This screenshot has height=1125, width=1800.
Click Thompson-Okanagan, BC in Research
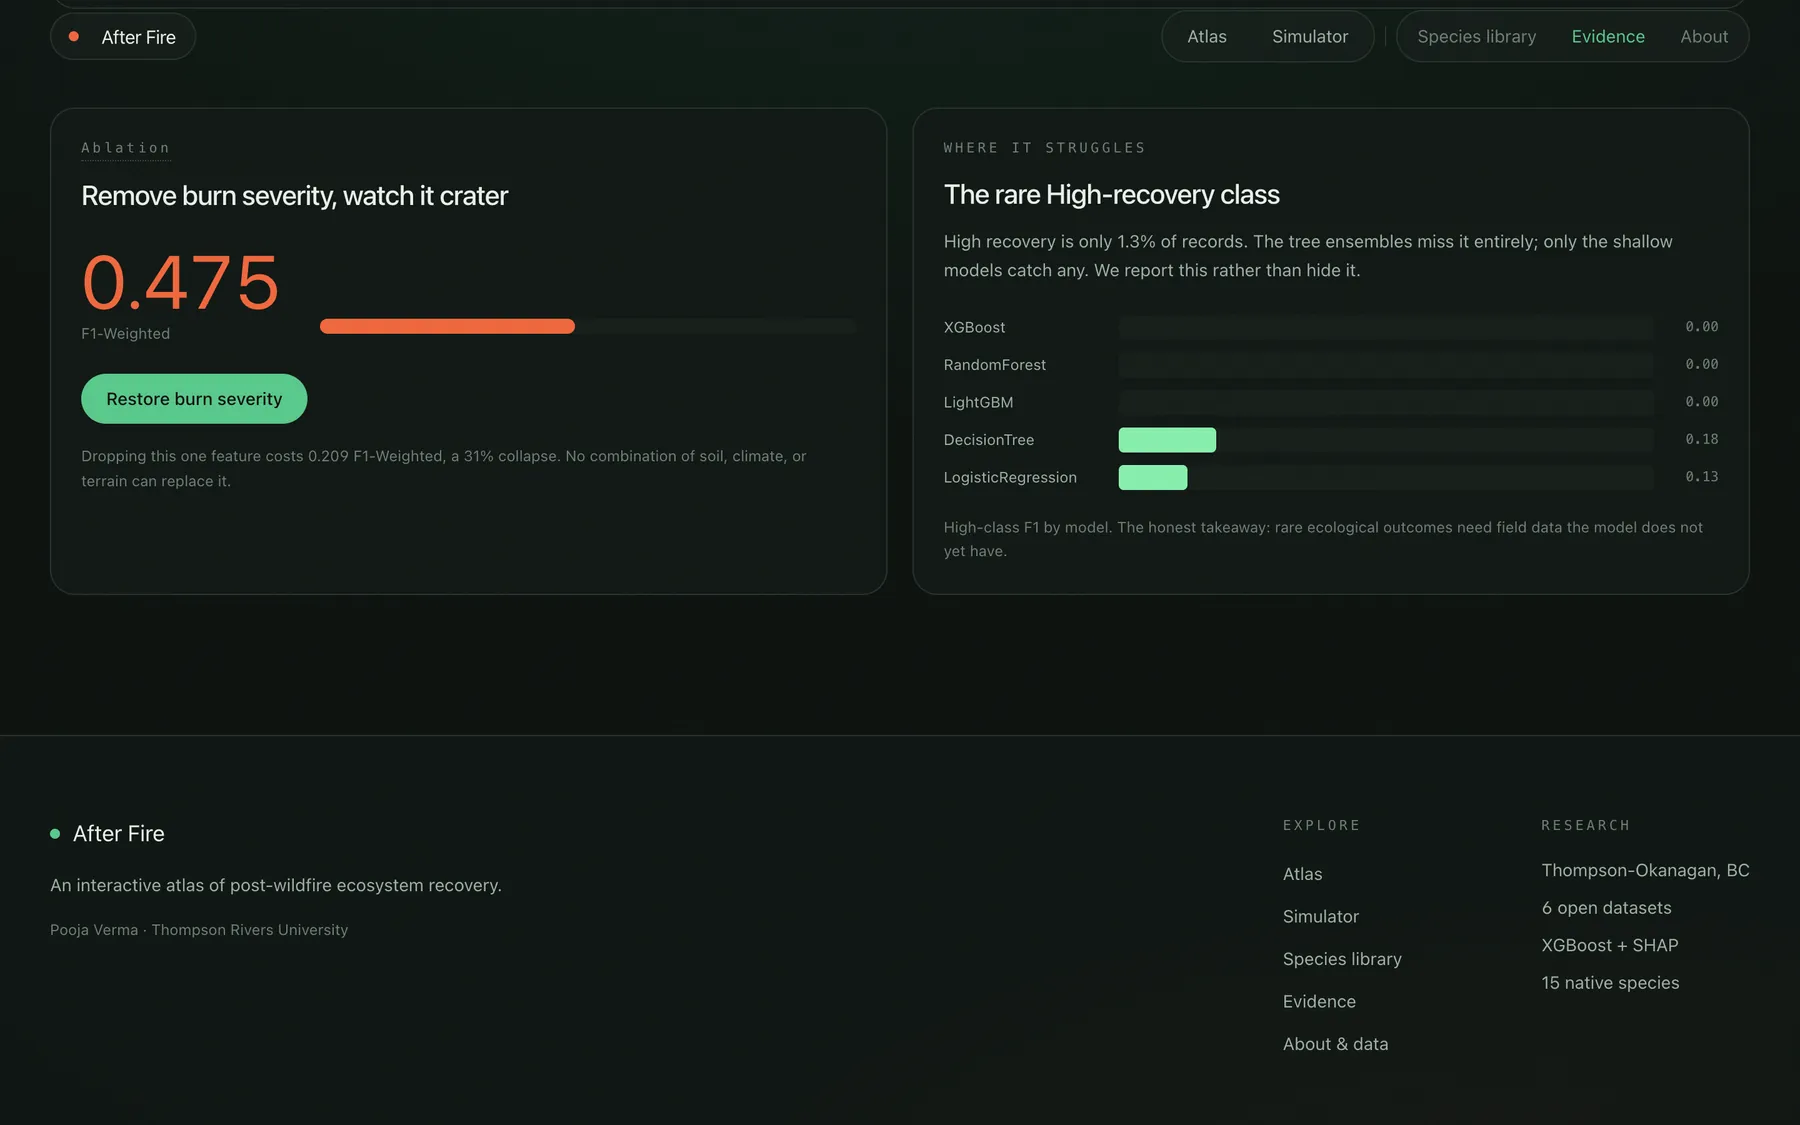(1645, 871)
